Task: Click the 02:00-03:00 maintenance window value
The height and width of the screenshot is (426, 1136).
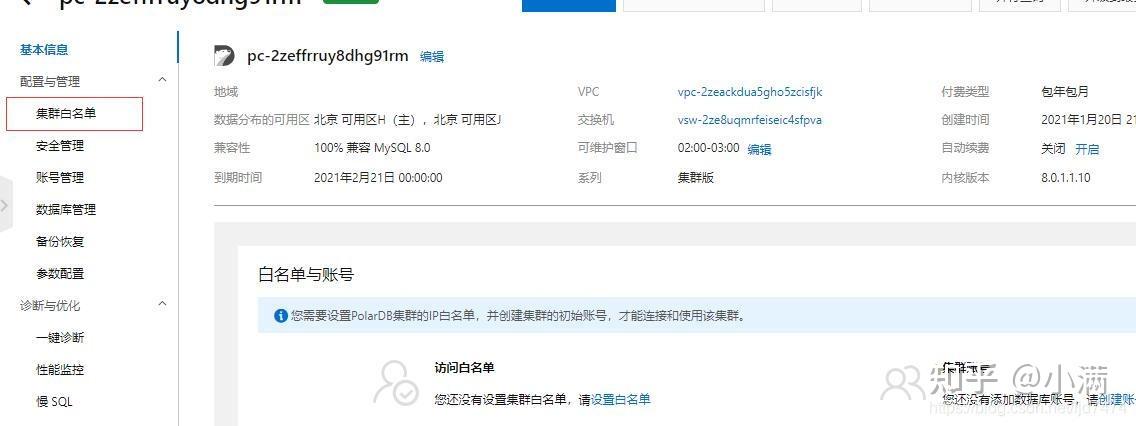Action: (x=709, y=148)
